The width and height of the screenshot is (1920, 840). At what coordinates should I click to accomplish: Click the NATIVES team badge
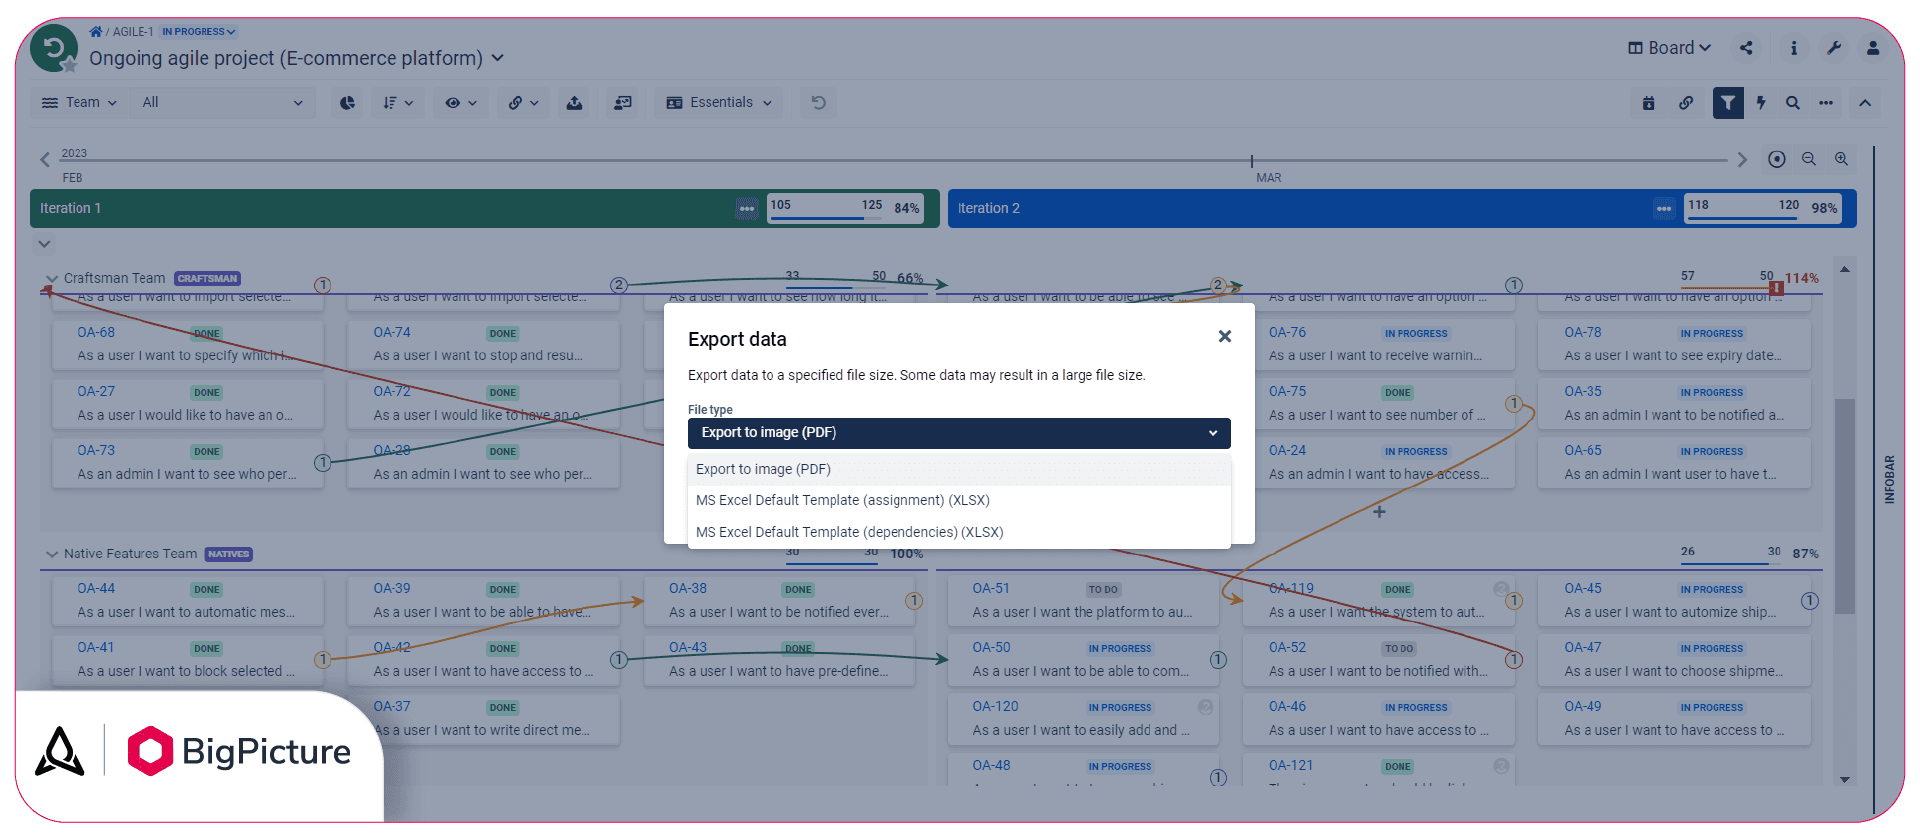click(228, 554)
